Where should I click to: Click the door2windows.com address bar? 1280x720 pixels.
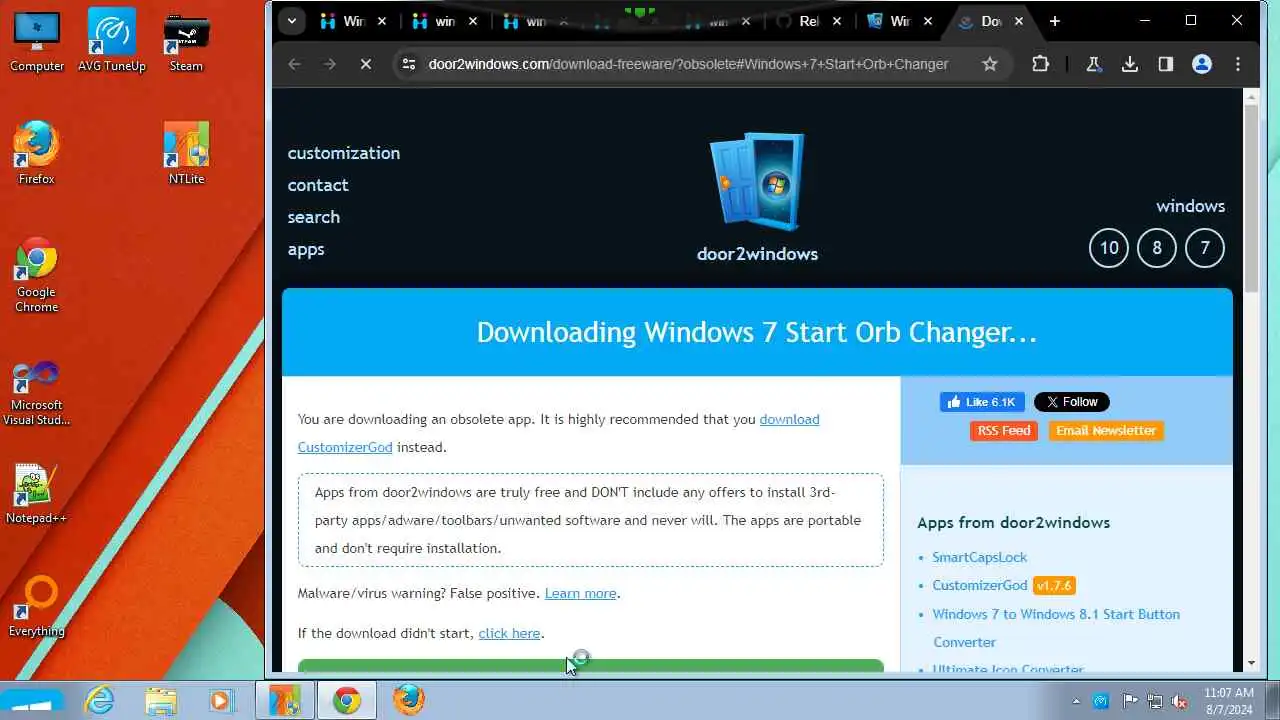tap(688, 64)
